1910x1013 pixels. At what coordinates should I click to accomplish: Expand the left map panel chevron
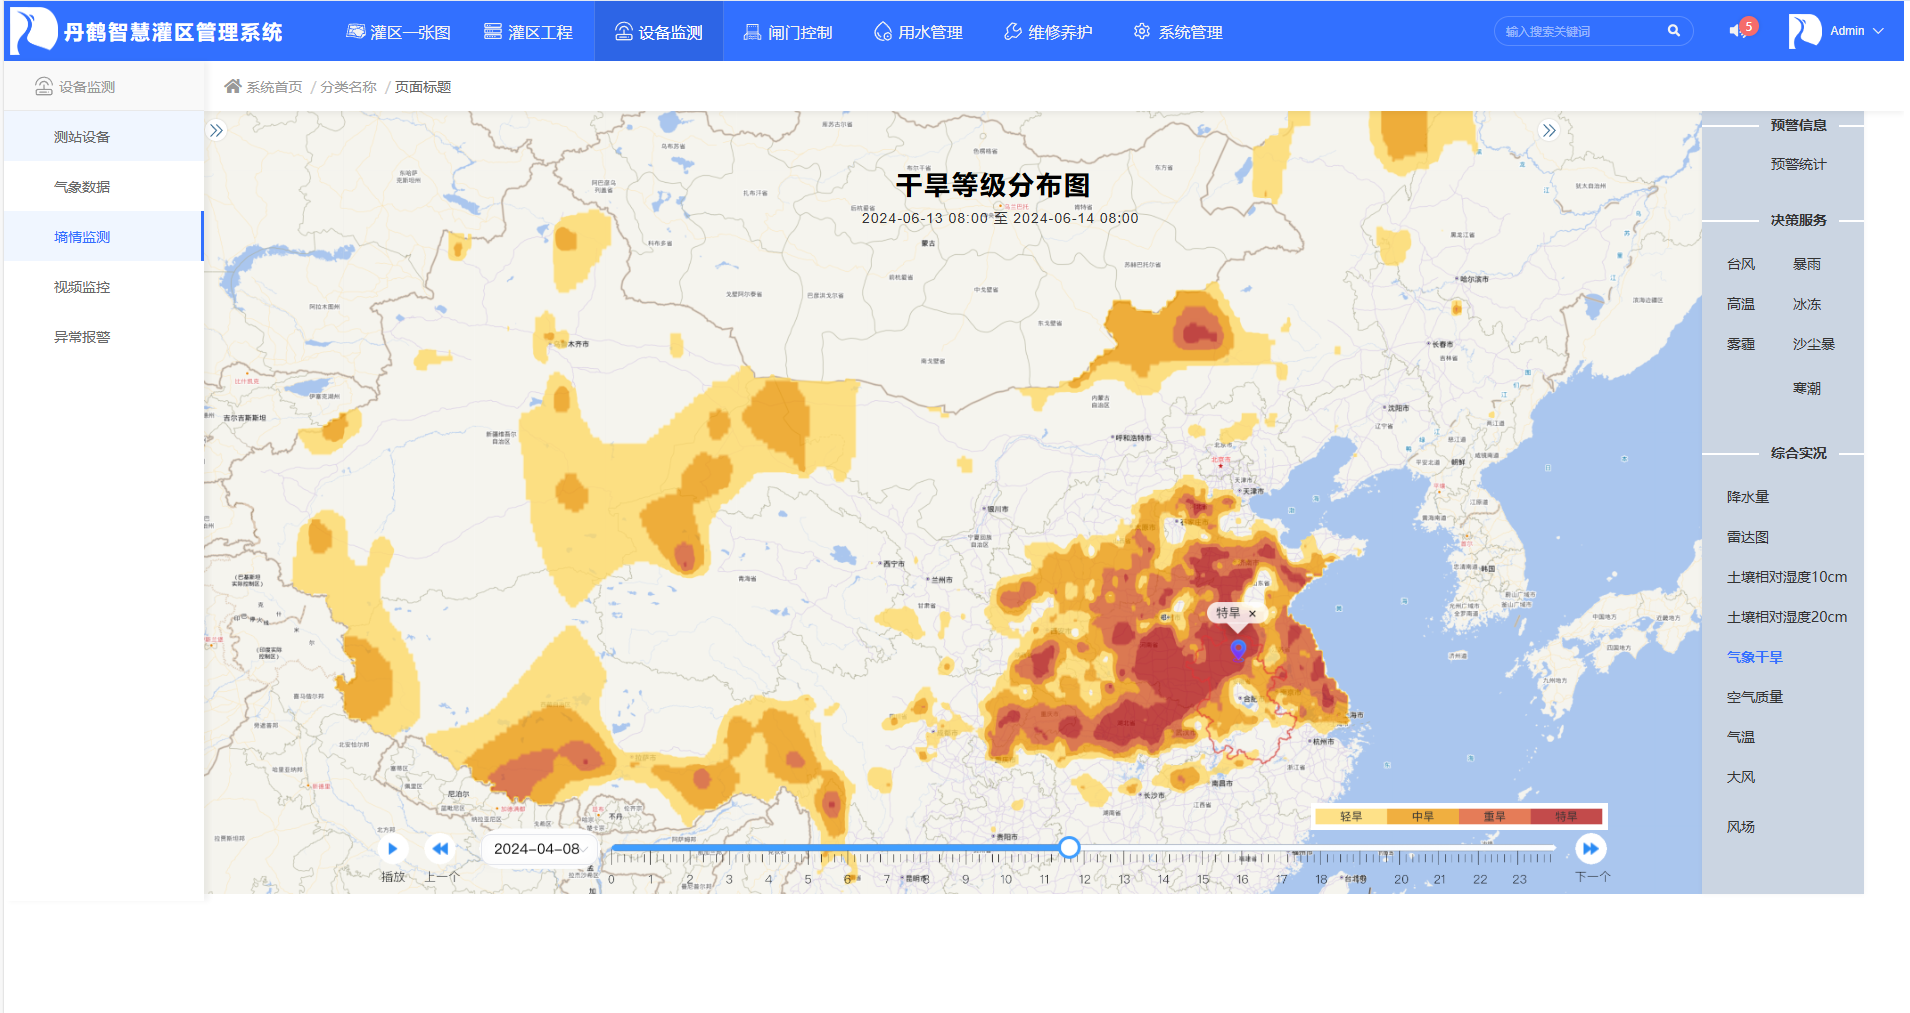coord(216,130)
